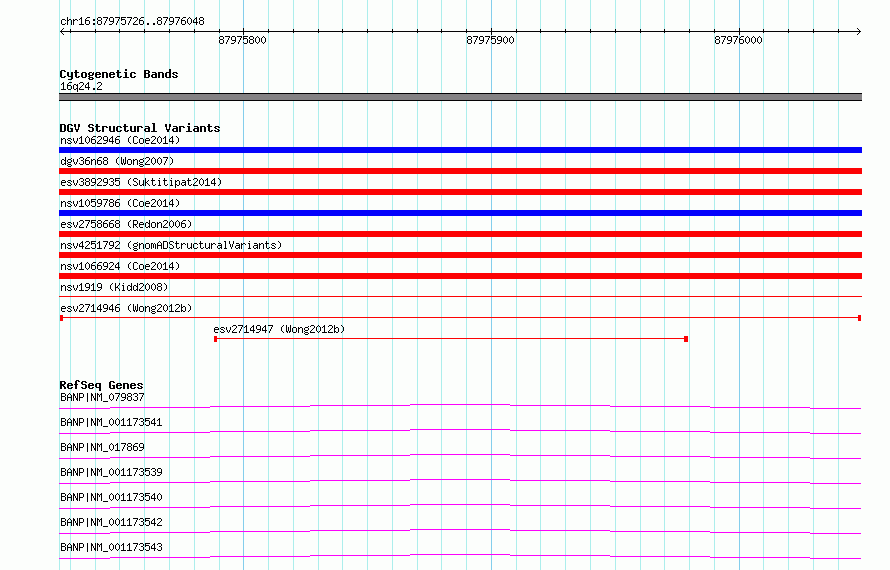Click the red nsv1066924 (Coe2014) bar
Screen dimensions: 890x570
pyautogui.click(x=460, y=276)
